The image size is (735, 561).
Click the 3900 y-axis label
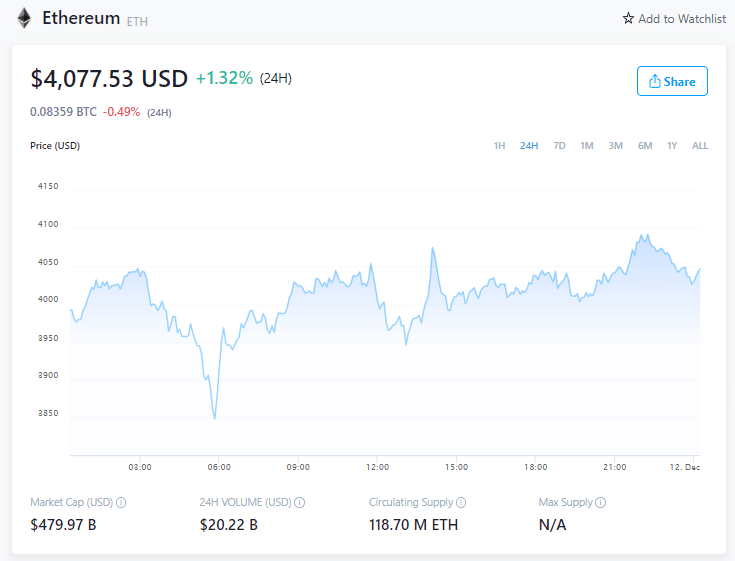point(48,375)
